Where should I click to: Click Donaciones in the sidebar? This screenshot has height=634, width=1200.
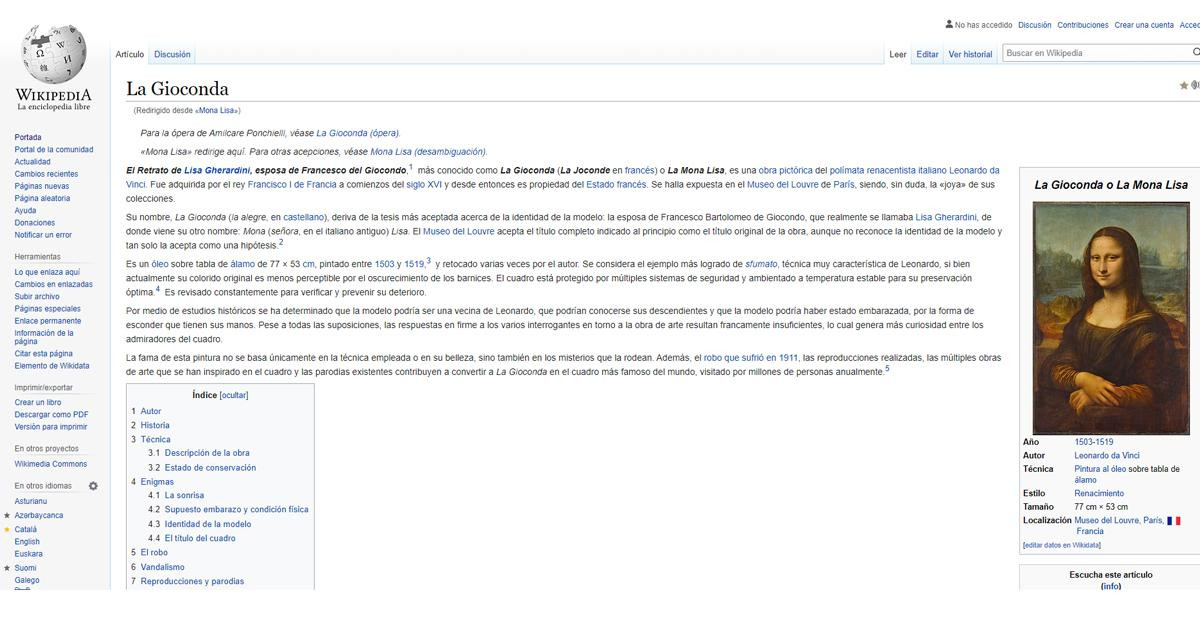click(35, 223)
